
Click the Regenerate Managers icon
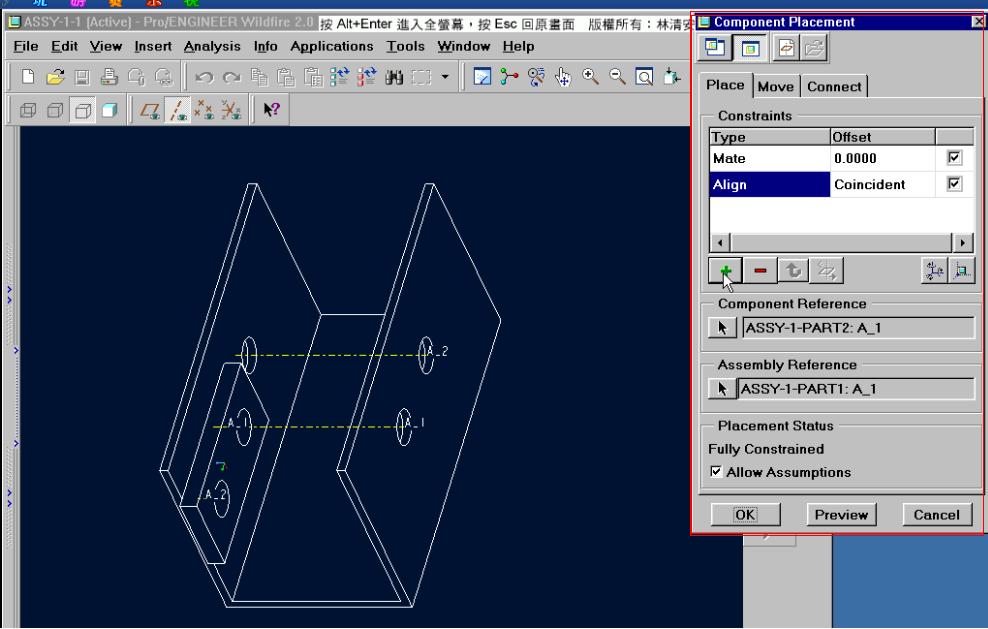click(366, 77)
